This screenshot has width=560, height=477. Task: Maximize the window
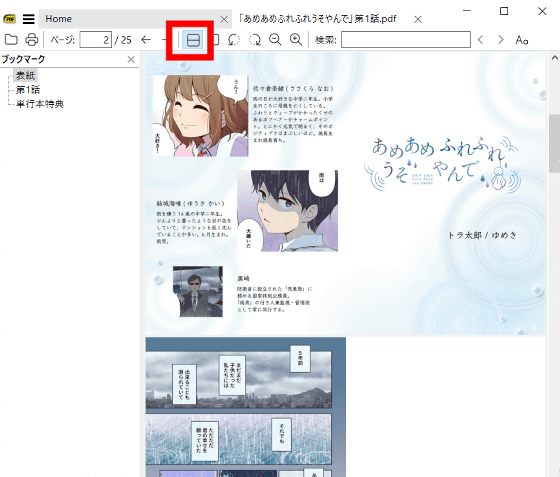[x=504, y=11]
